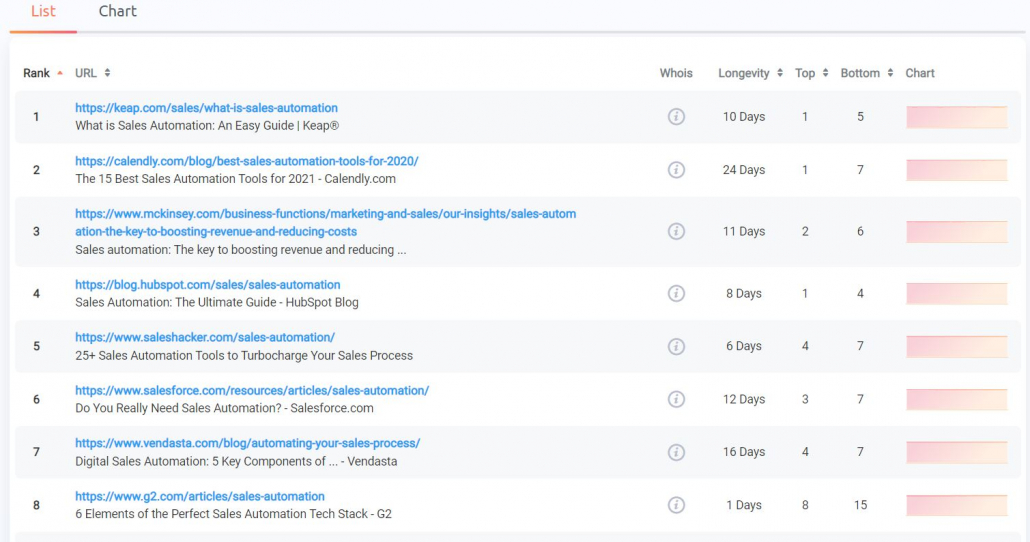
Task: Open salesforce.com sales-automation article link
Action: pyautogui.click(x=252, y=390)
